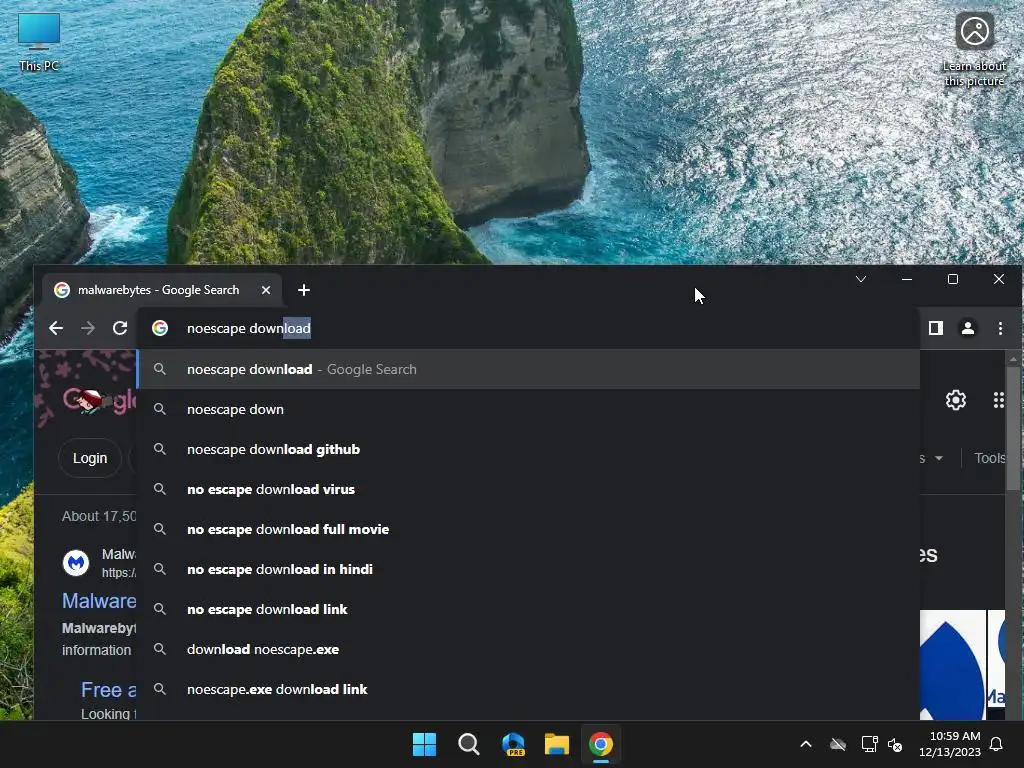The height and width of the screenshot is (768, 1024).
Task: Click the muted volume tray icon
Action: pos(895,744)
